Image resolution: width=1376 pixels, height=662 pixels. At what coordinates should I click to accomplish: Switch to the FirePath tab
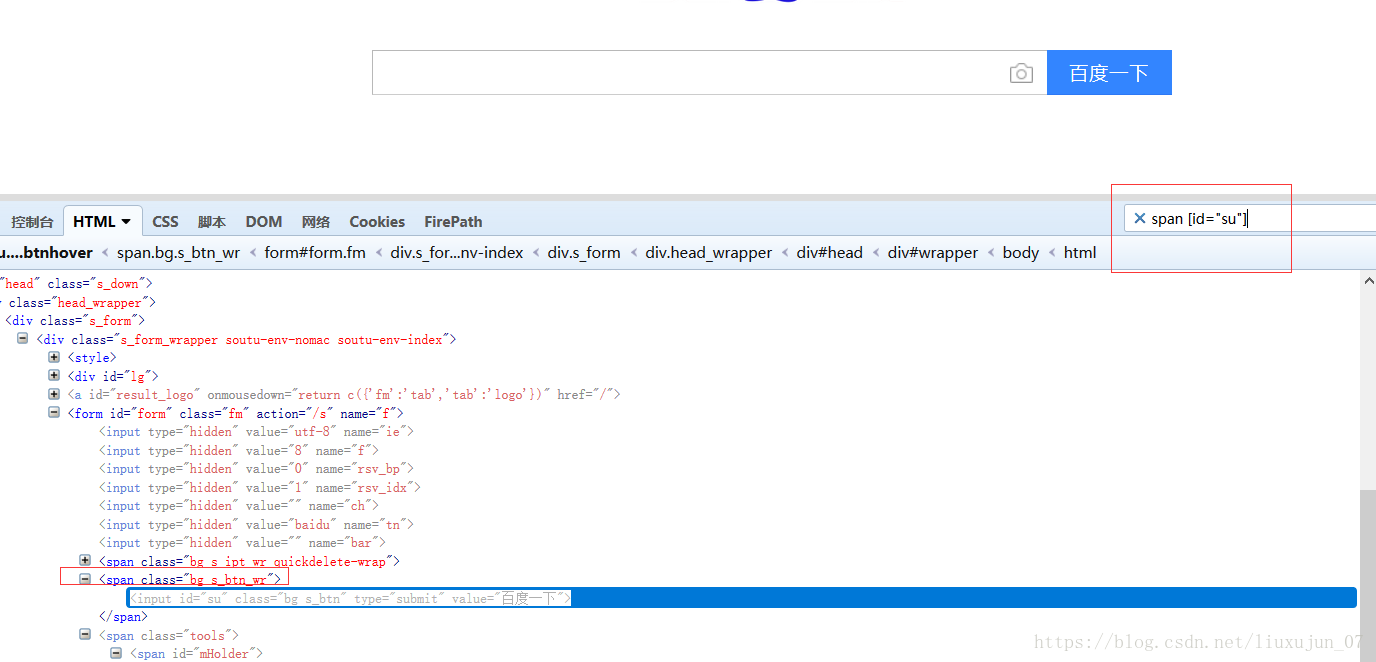[453, 222]
